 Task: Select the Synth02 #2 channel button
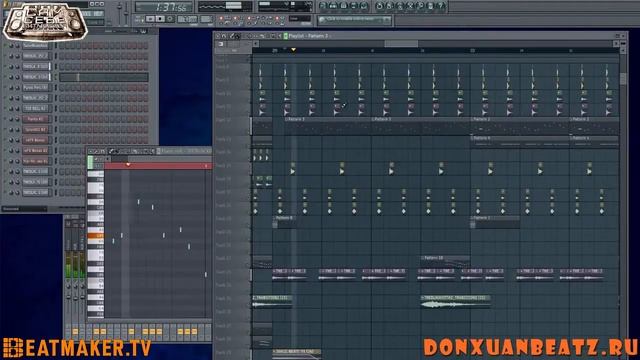point(36,129)
